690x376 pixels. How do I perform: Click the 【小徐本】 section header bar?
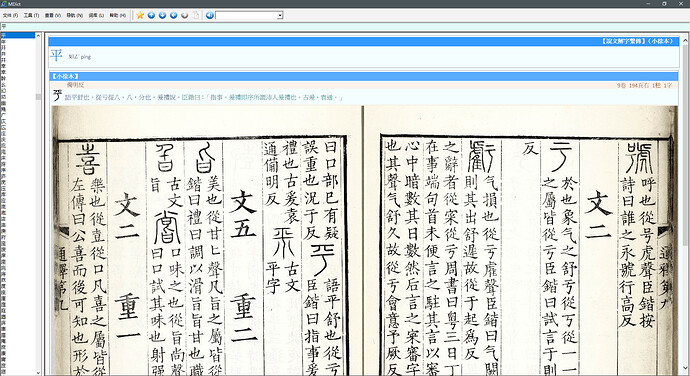pos(363,77)
